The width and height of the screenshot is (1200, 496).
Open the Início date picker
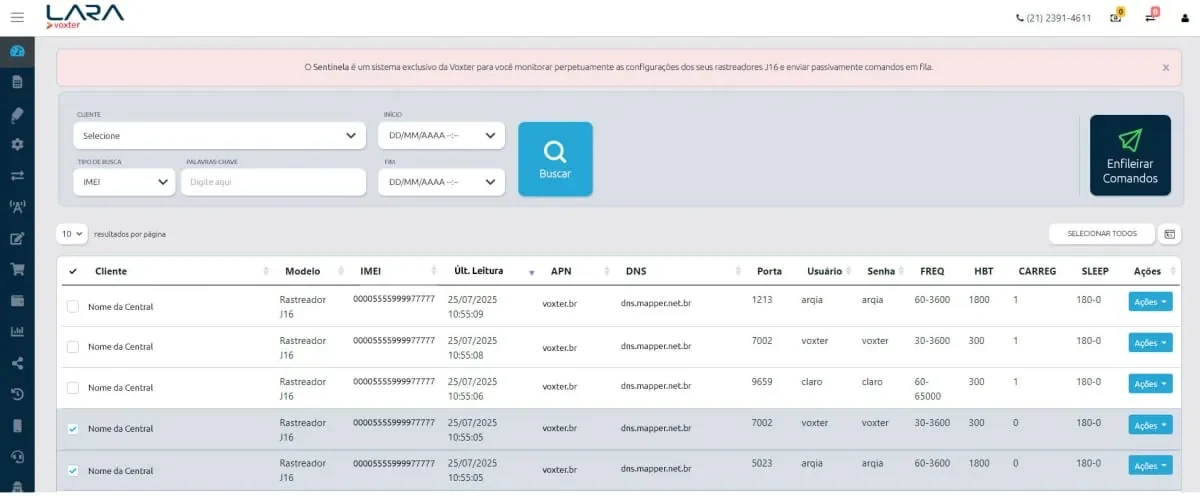pos(441,135)
